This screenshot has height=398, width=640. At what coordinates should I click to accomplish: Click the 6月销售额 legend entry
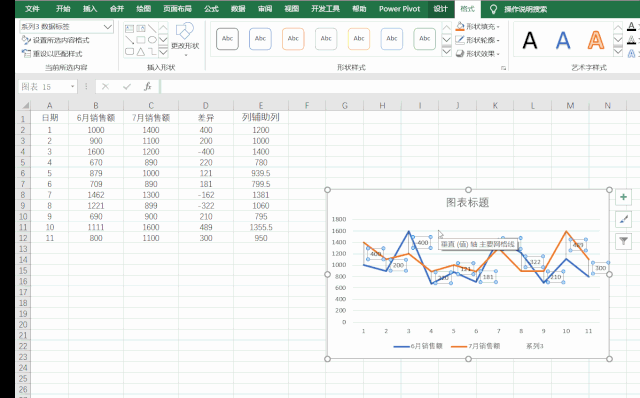[x=418, y=346]
